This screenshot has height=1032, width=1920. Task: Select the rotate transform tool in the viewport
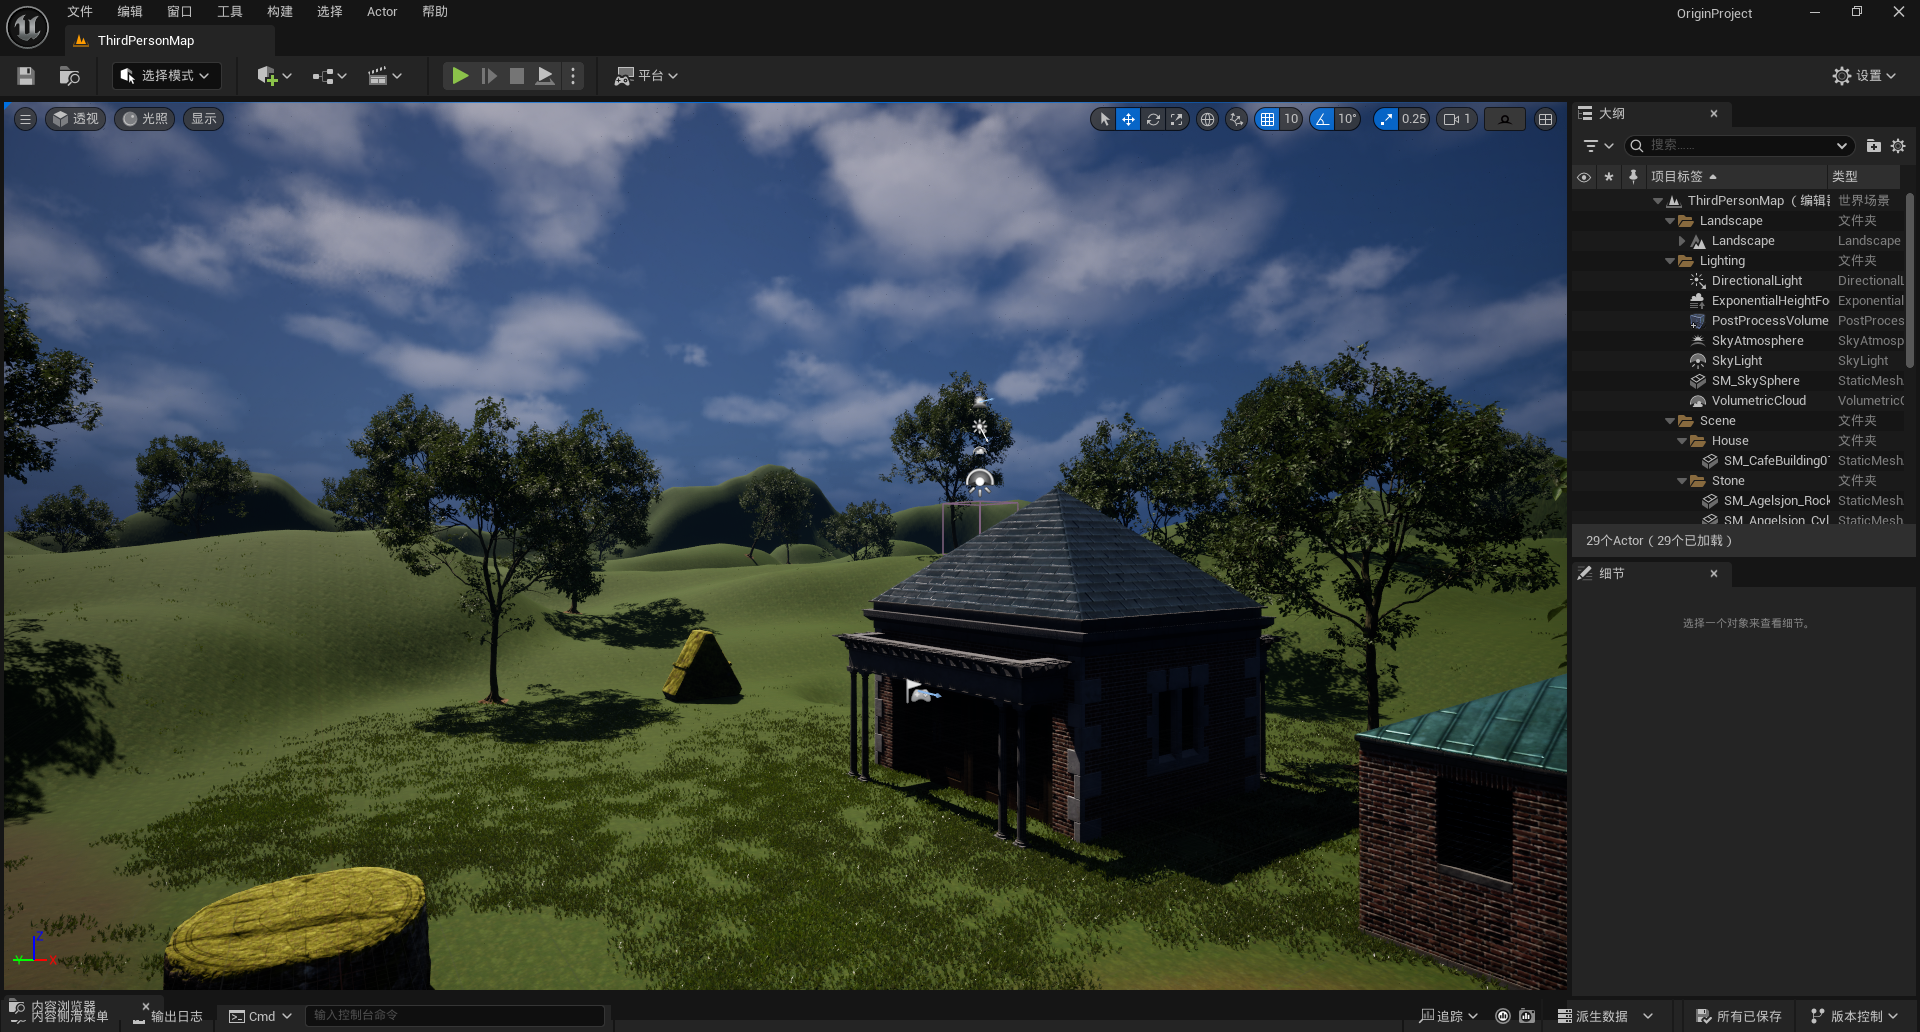tap(1153, 119)
